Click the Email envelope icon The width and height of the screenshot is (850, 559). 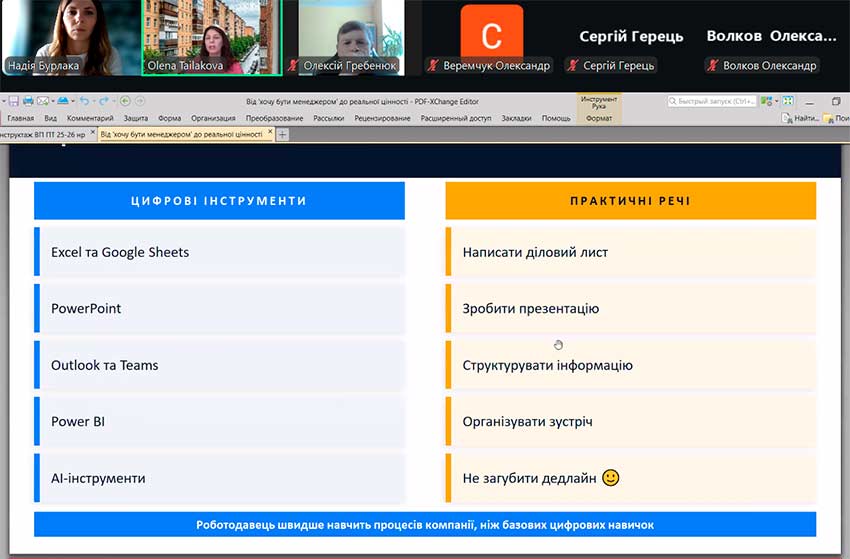(x=42, y=101)
